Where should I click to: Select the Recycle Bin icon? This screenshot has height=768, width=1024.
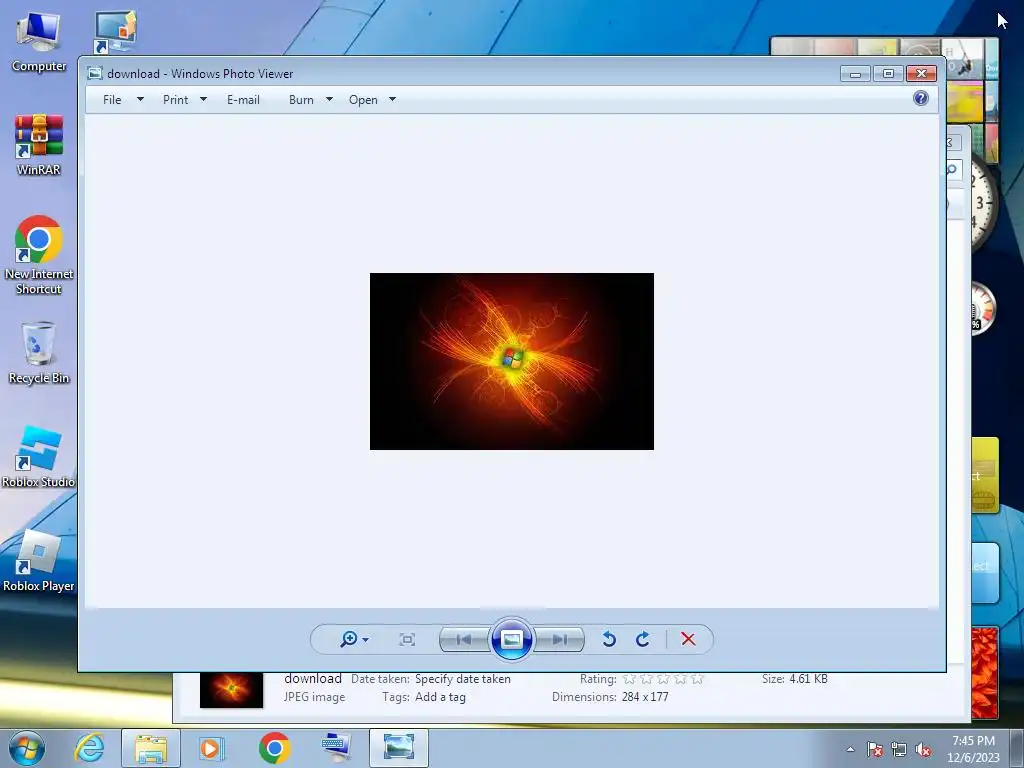point(39,353)
